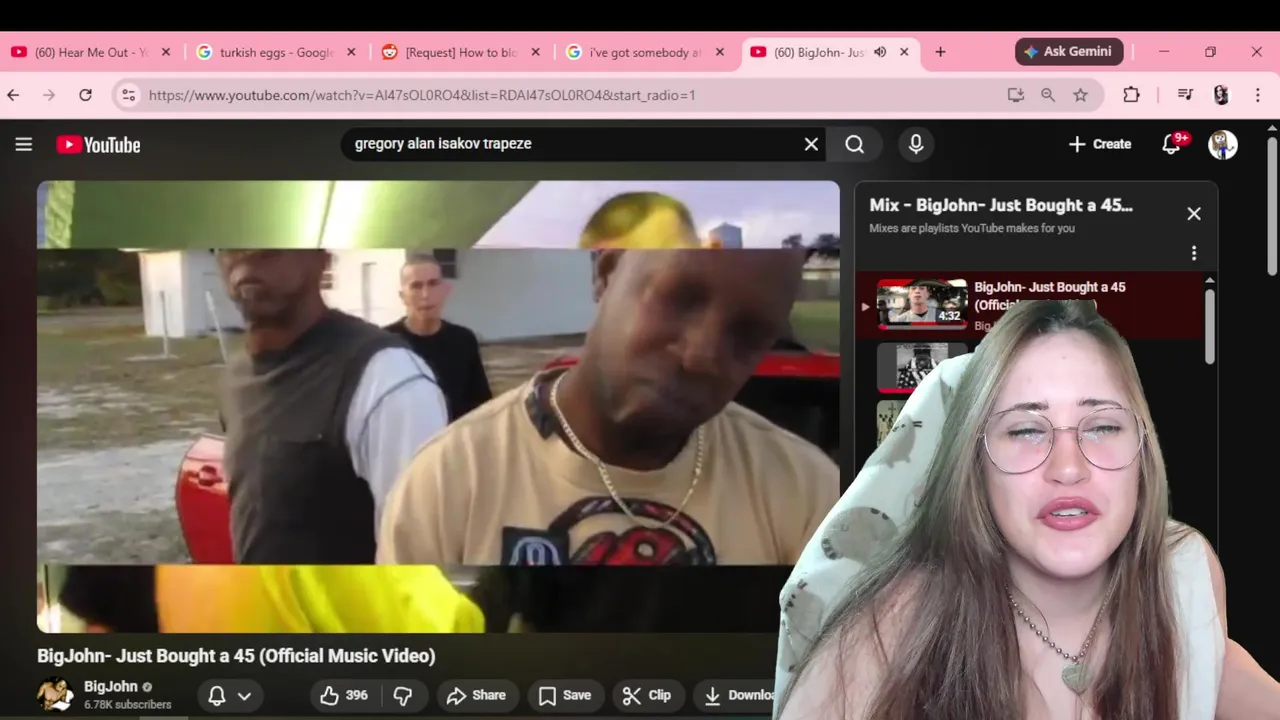
Task: Open the Create button
Action: point(1100,144)
